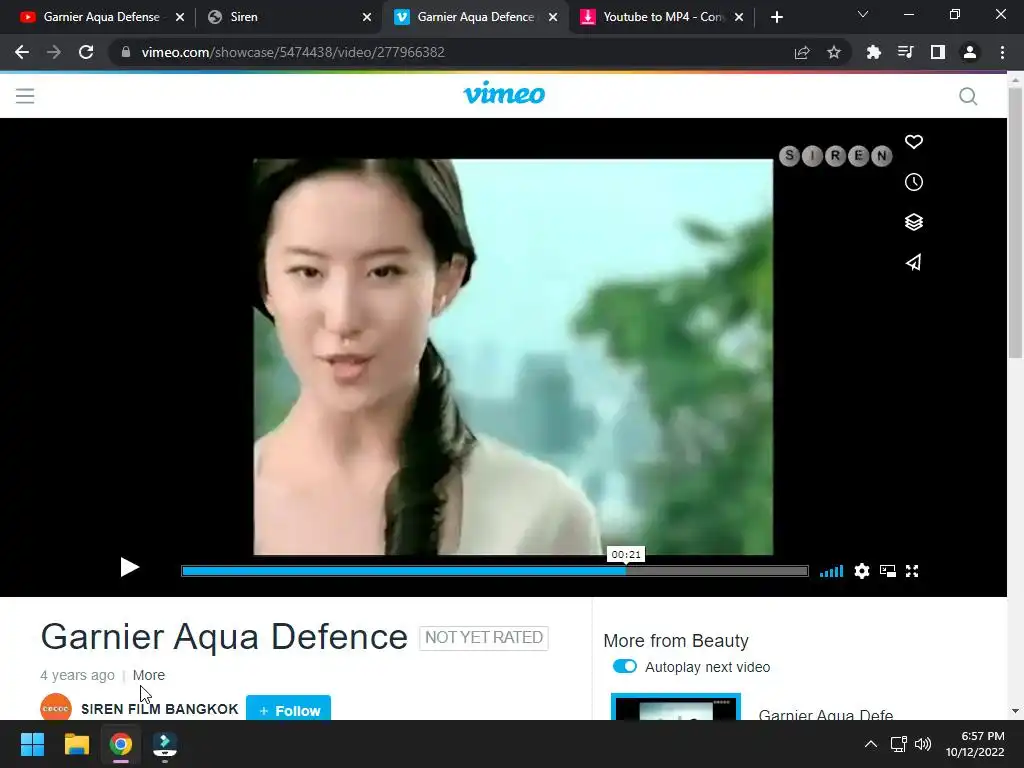Close the Siren tab
The image size is (1024, 768).
pos(367,18)
